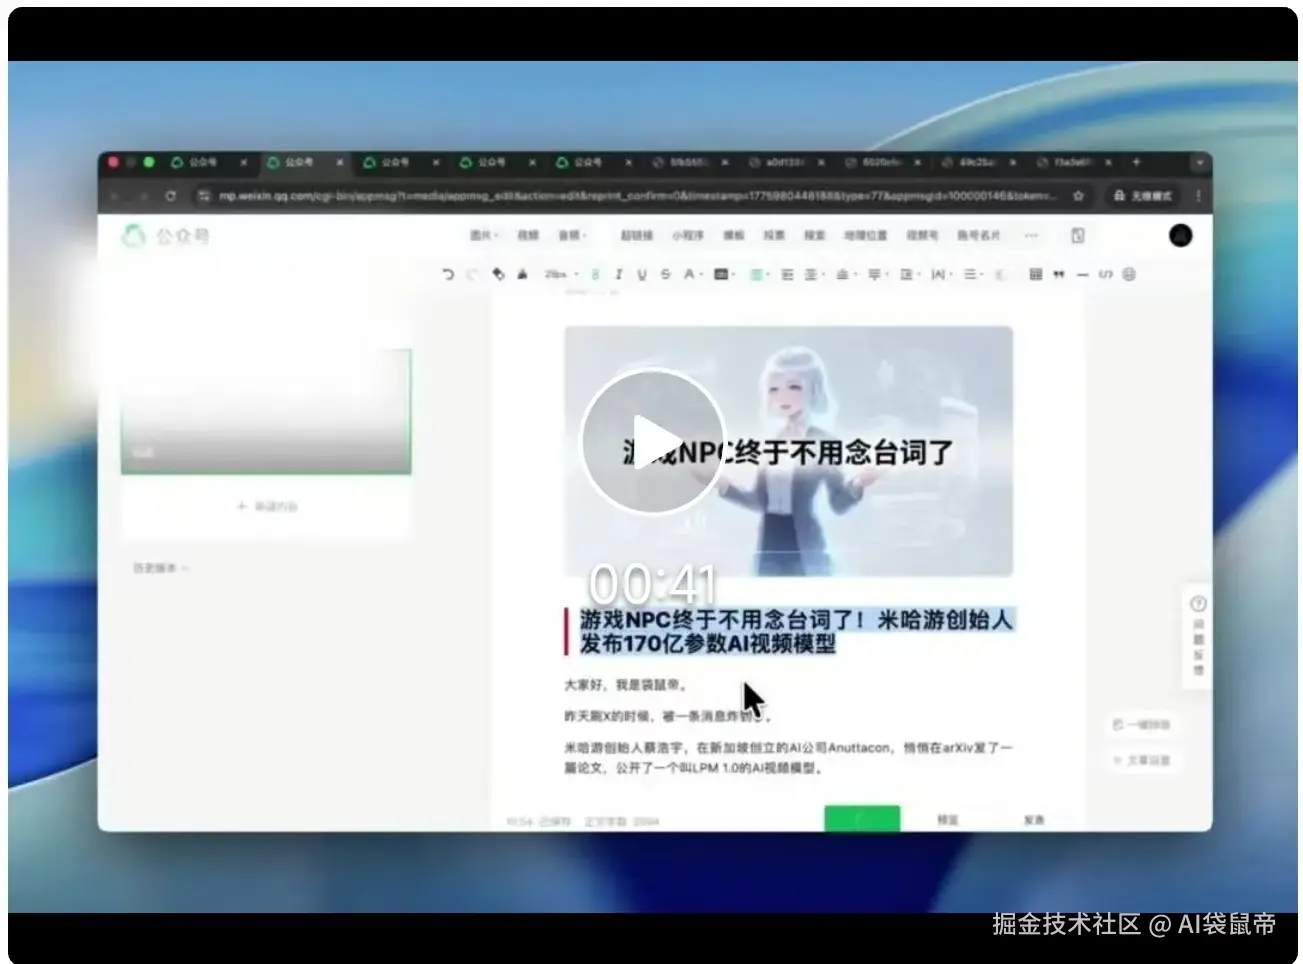Open the 搜索 insert option
The image size is (1303, 964).
[815, 236]
